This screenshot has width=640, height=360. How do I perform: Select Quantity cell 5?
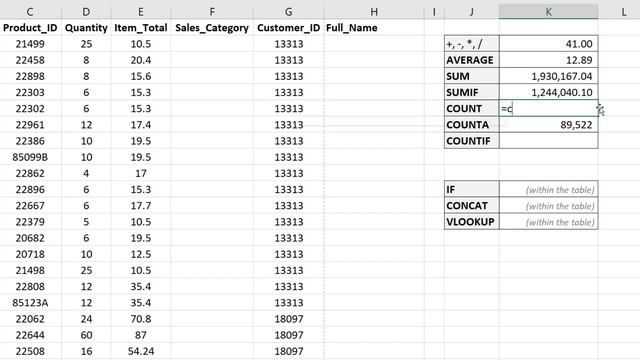[x=86, y=222]
